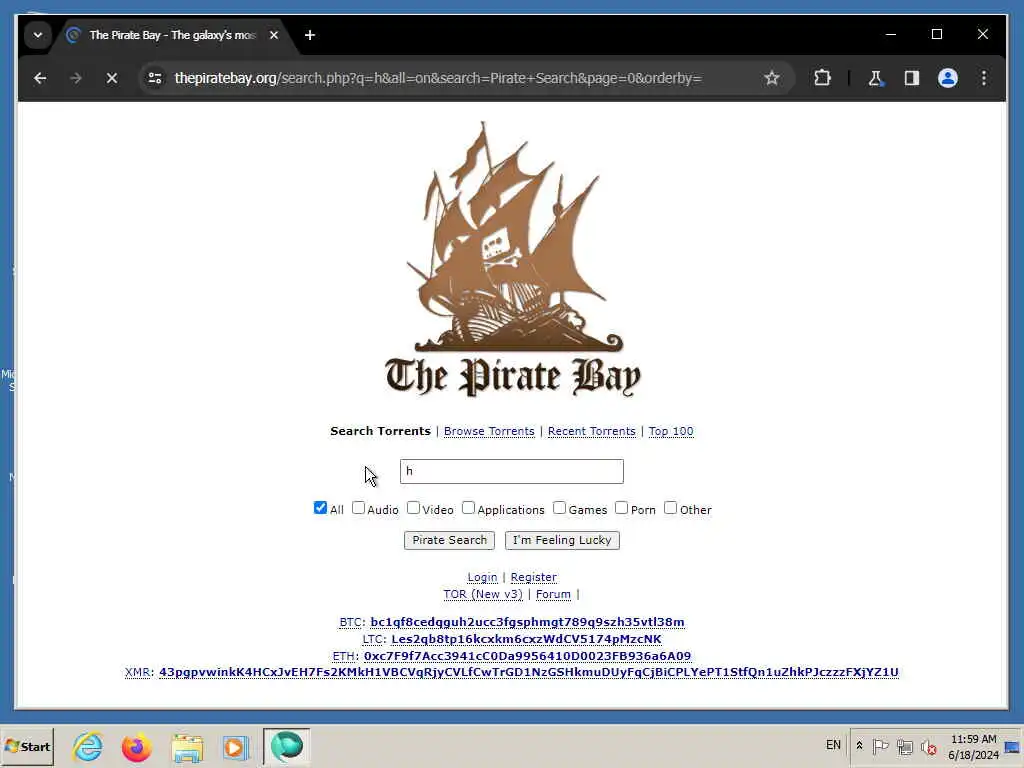
Task: Click the Pirate Search button
Action: [x=449, y=540]
